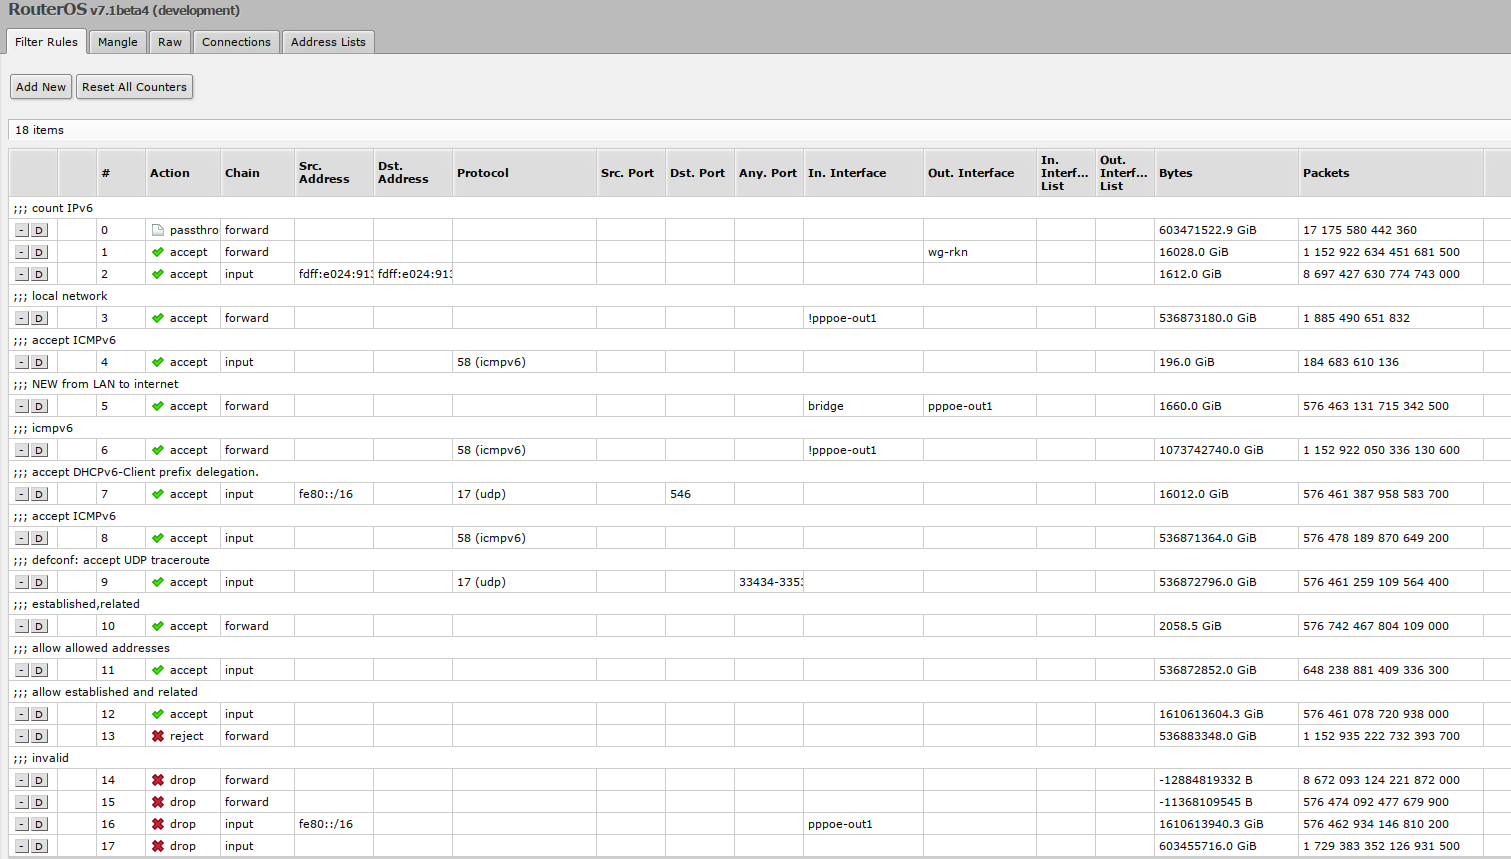Click the red reject X in rule 13

pos(158,736)
